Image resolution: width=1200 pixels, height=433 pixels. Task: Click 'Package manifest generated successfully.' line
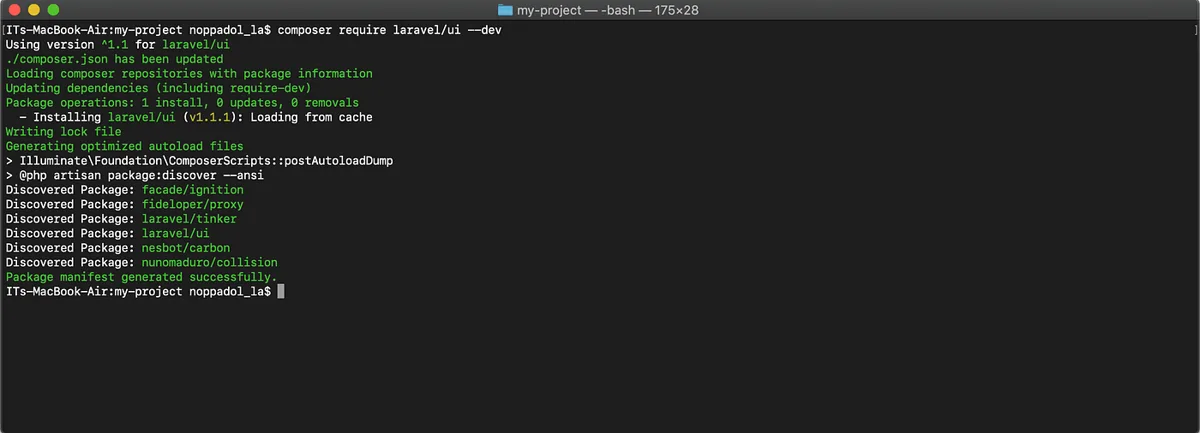click(x=142, y=277)
